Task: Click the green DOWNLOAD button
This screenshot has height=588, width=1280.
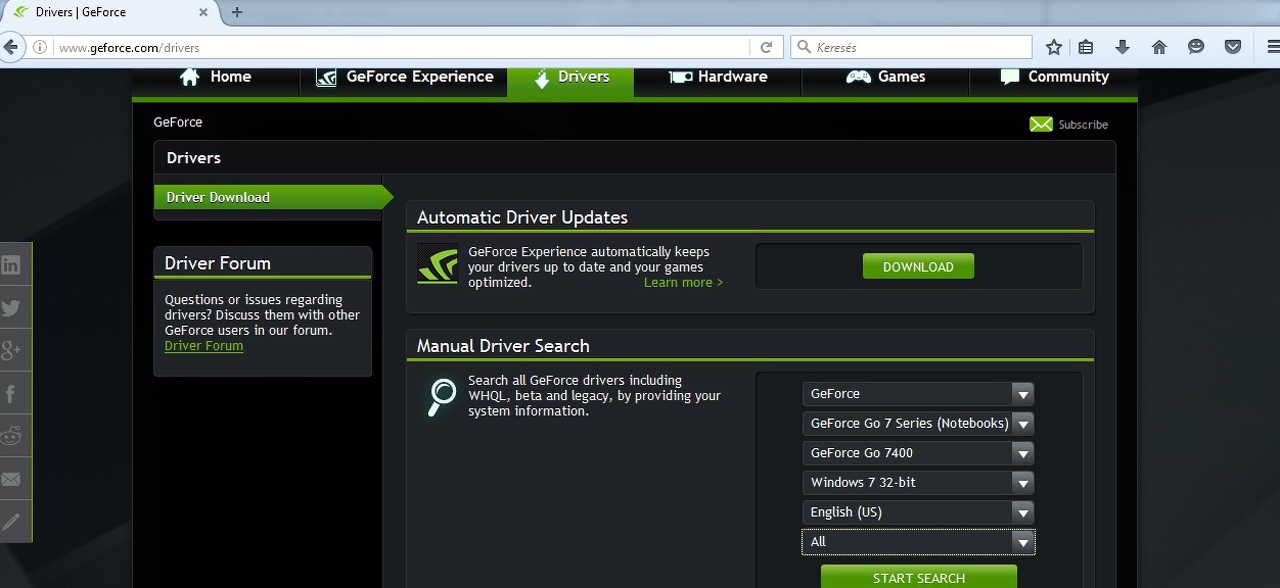Action: [918, 267]
